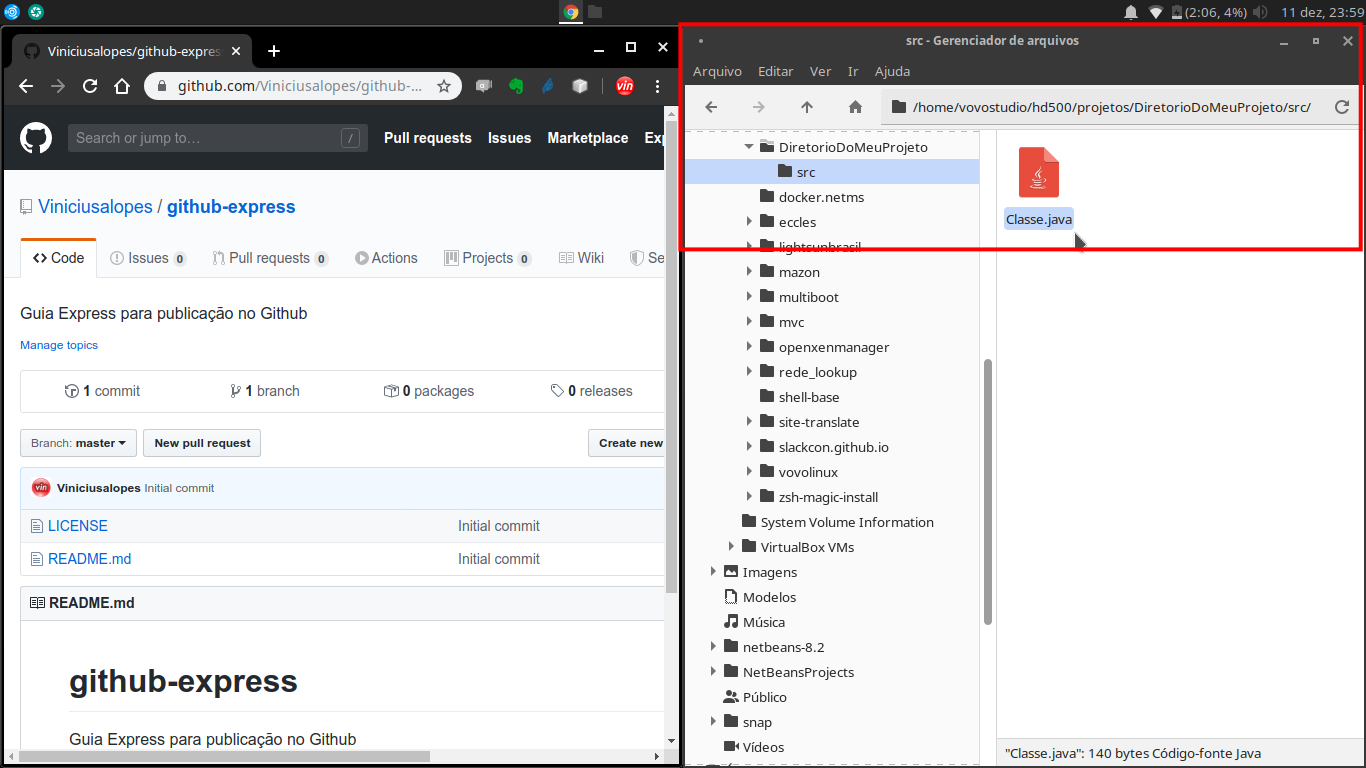The width and height of the screenshot is (1366, 768).
Task: Expand the NetBeansProjects folder
Action: pyautogui.click(x=713, y=672)
